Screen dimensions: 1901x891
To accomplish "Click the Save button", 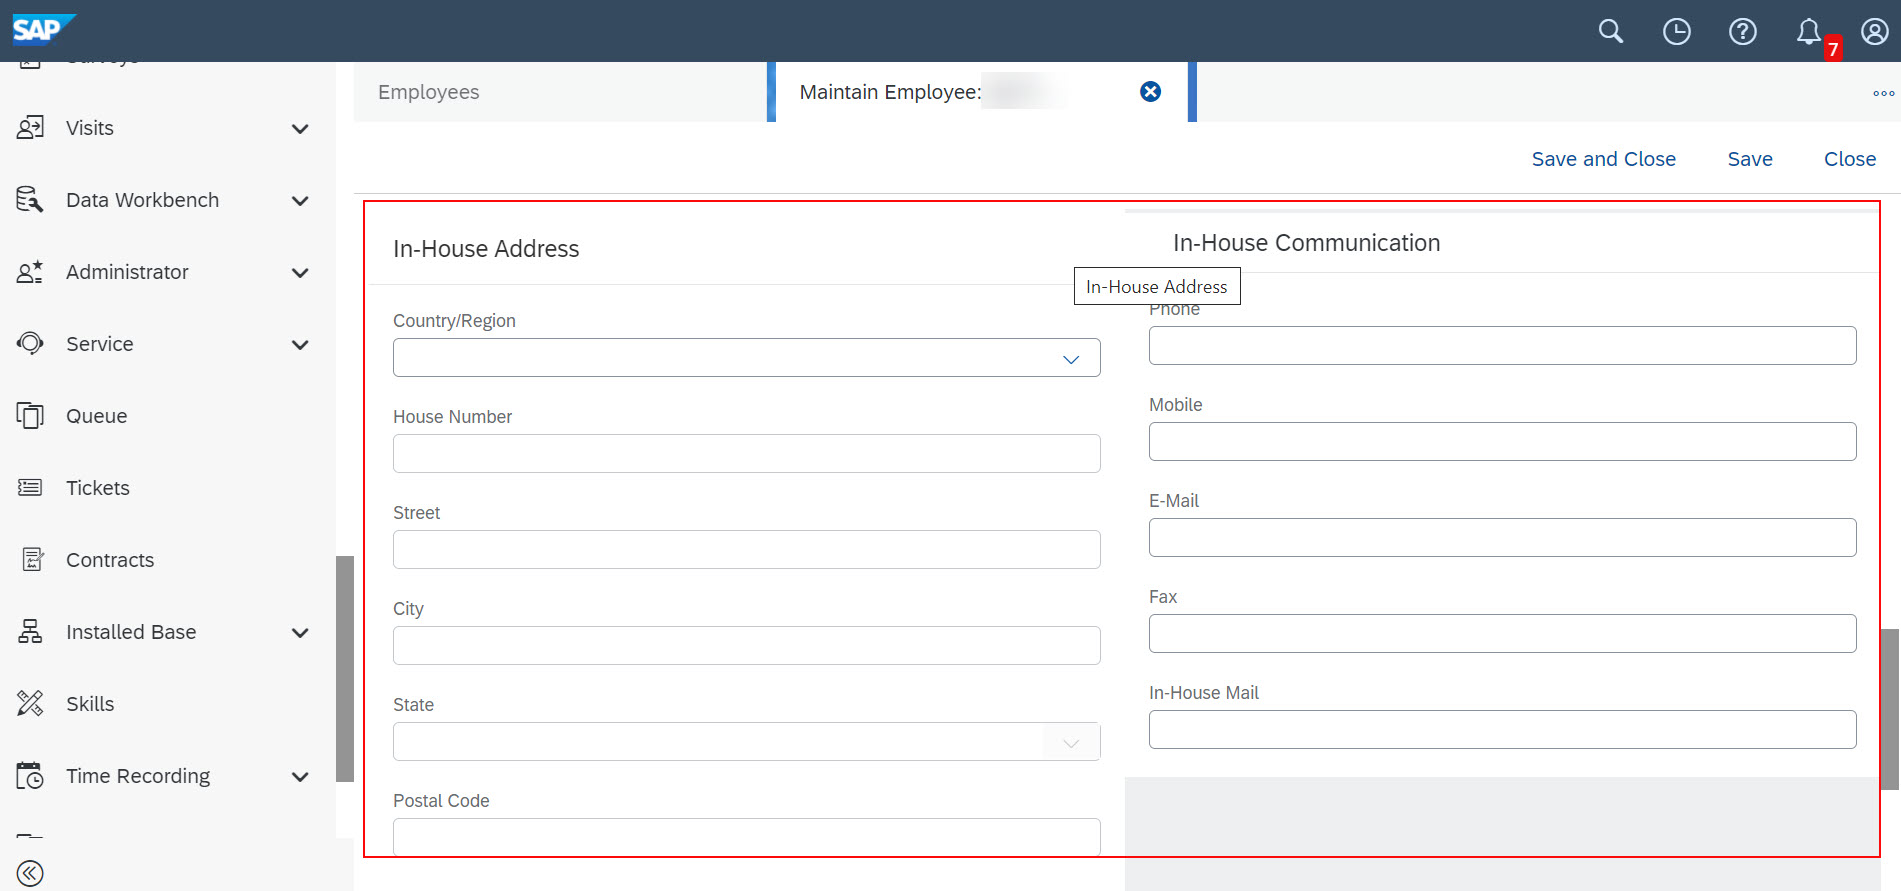I will pos(1750,159).
